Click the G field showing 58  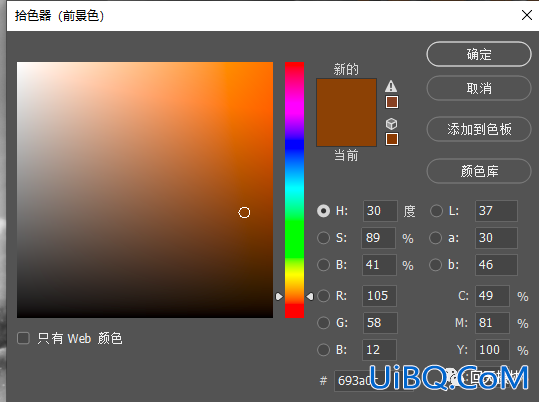[380, 323]
